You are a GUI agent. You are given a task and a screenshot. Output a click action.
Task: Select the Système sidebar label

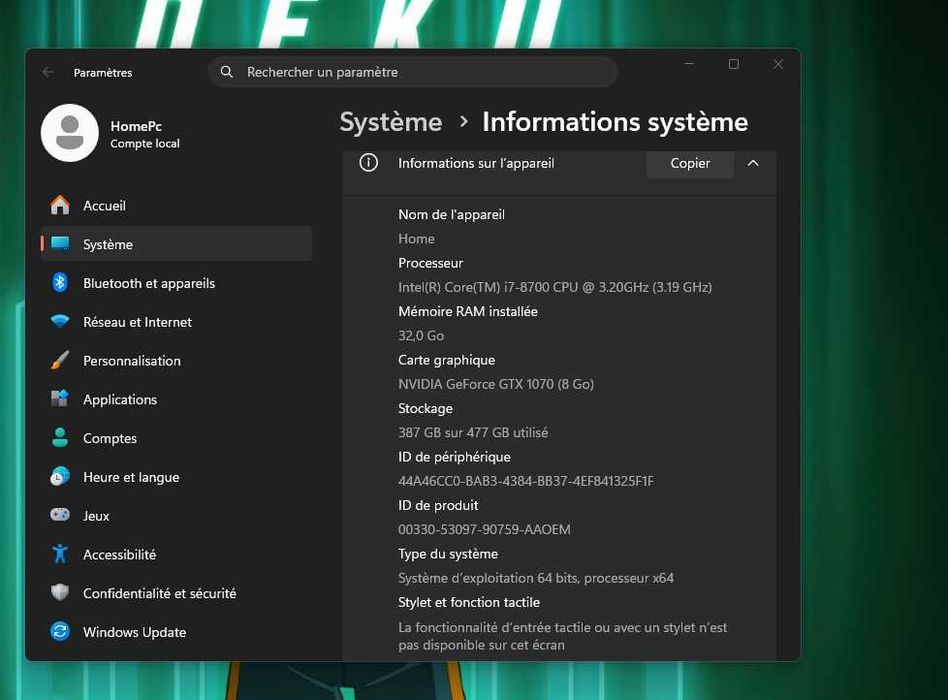point(108,244)
